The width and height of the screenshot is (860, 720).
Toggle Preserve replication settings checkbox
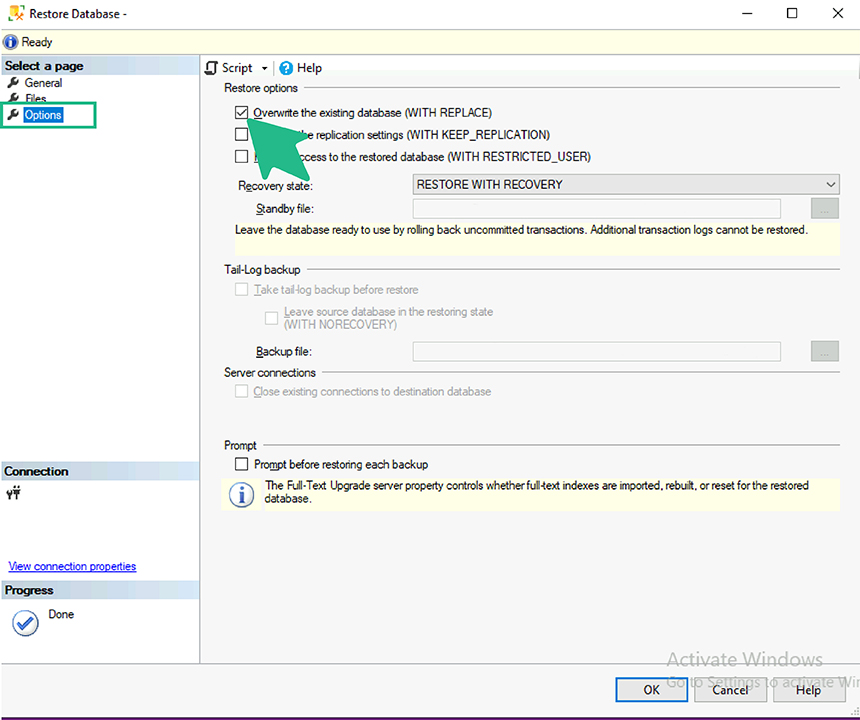(241, 134)
